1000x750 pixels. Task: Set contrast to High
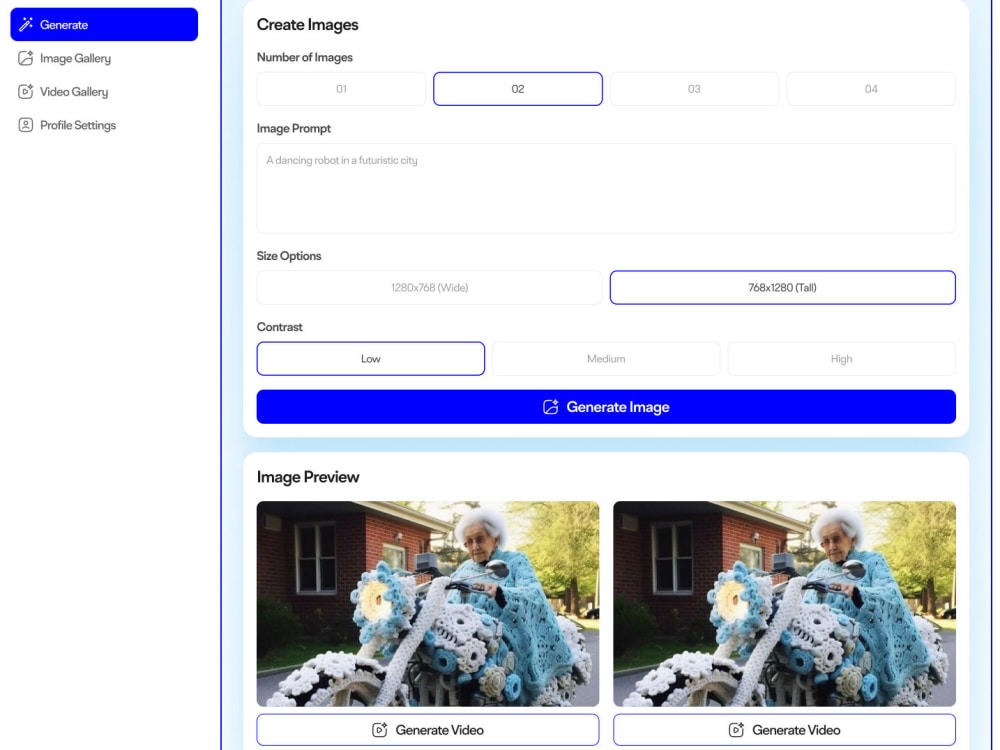point(841,358)
